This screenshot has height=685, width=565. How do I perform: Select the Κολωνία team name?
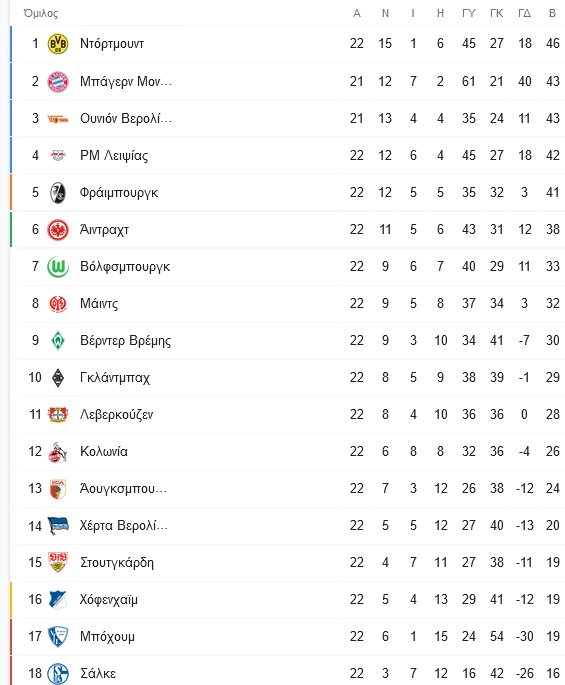click(104, 451)
